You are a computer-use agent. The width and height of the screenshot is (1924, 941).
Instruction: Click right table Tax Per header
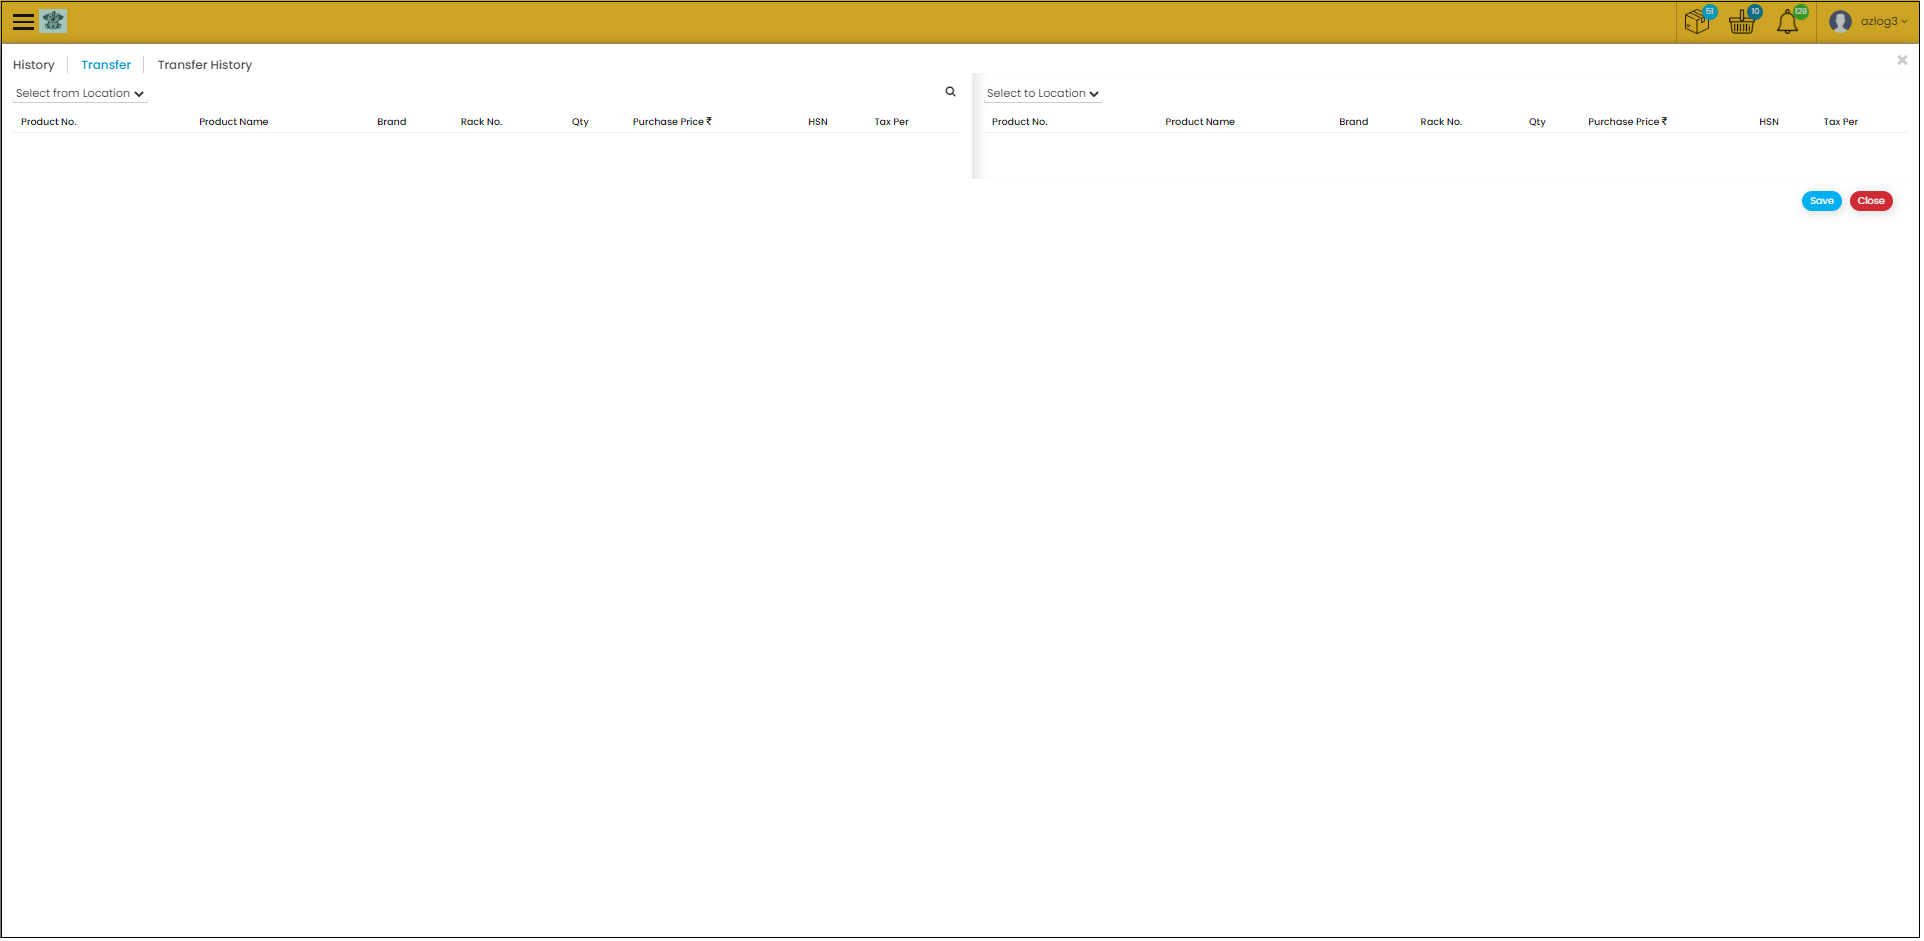click(1842, 122)
